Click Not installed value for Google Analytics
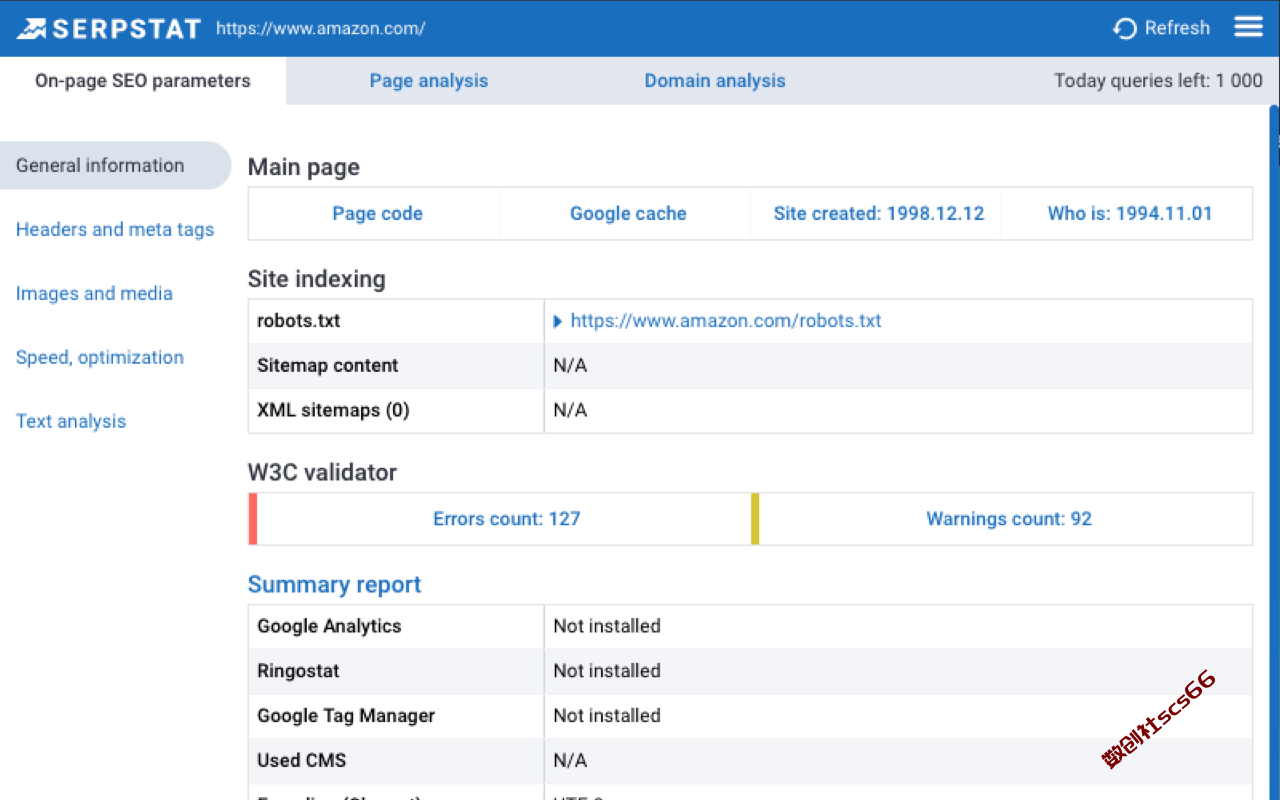 [607, 627]
